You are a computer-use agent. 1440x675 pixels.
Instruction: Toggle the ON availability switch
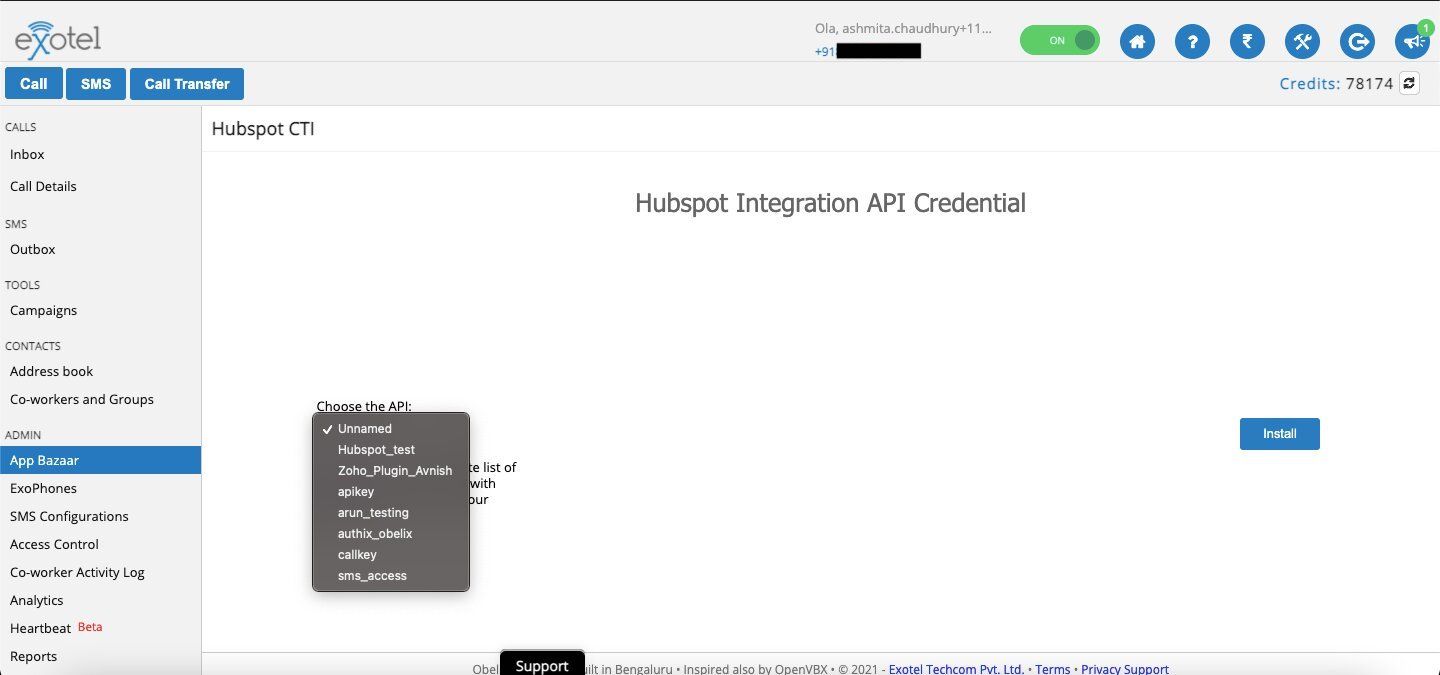click(1059, 40)
